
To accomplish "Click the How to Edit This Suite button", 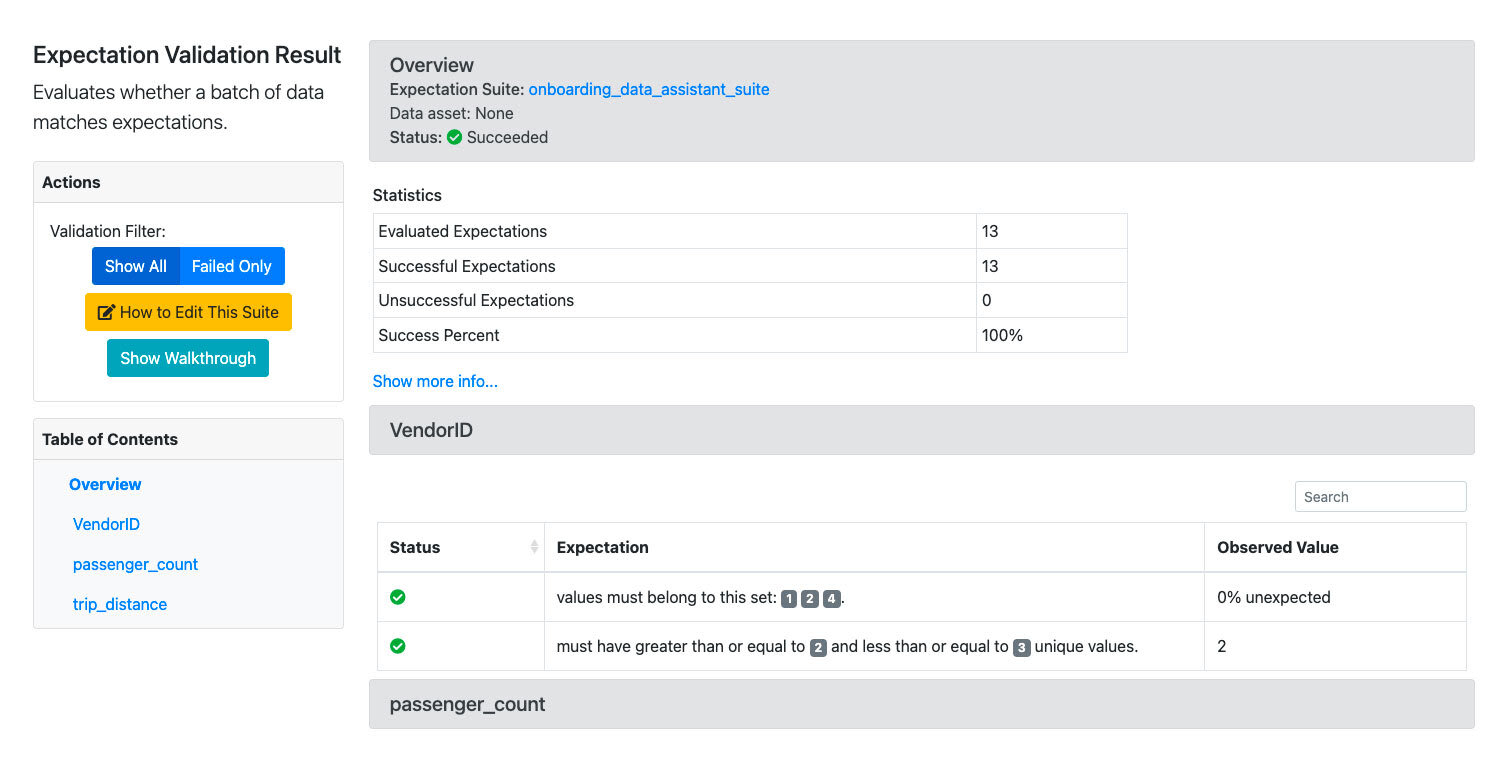I will pyautogui.click(x=188, y=312).
